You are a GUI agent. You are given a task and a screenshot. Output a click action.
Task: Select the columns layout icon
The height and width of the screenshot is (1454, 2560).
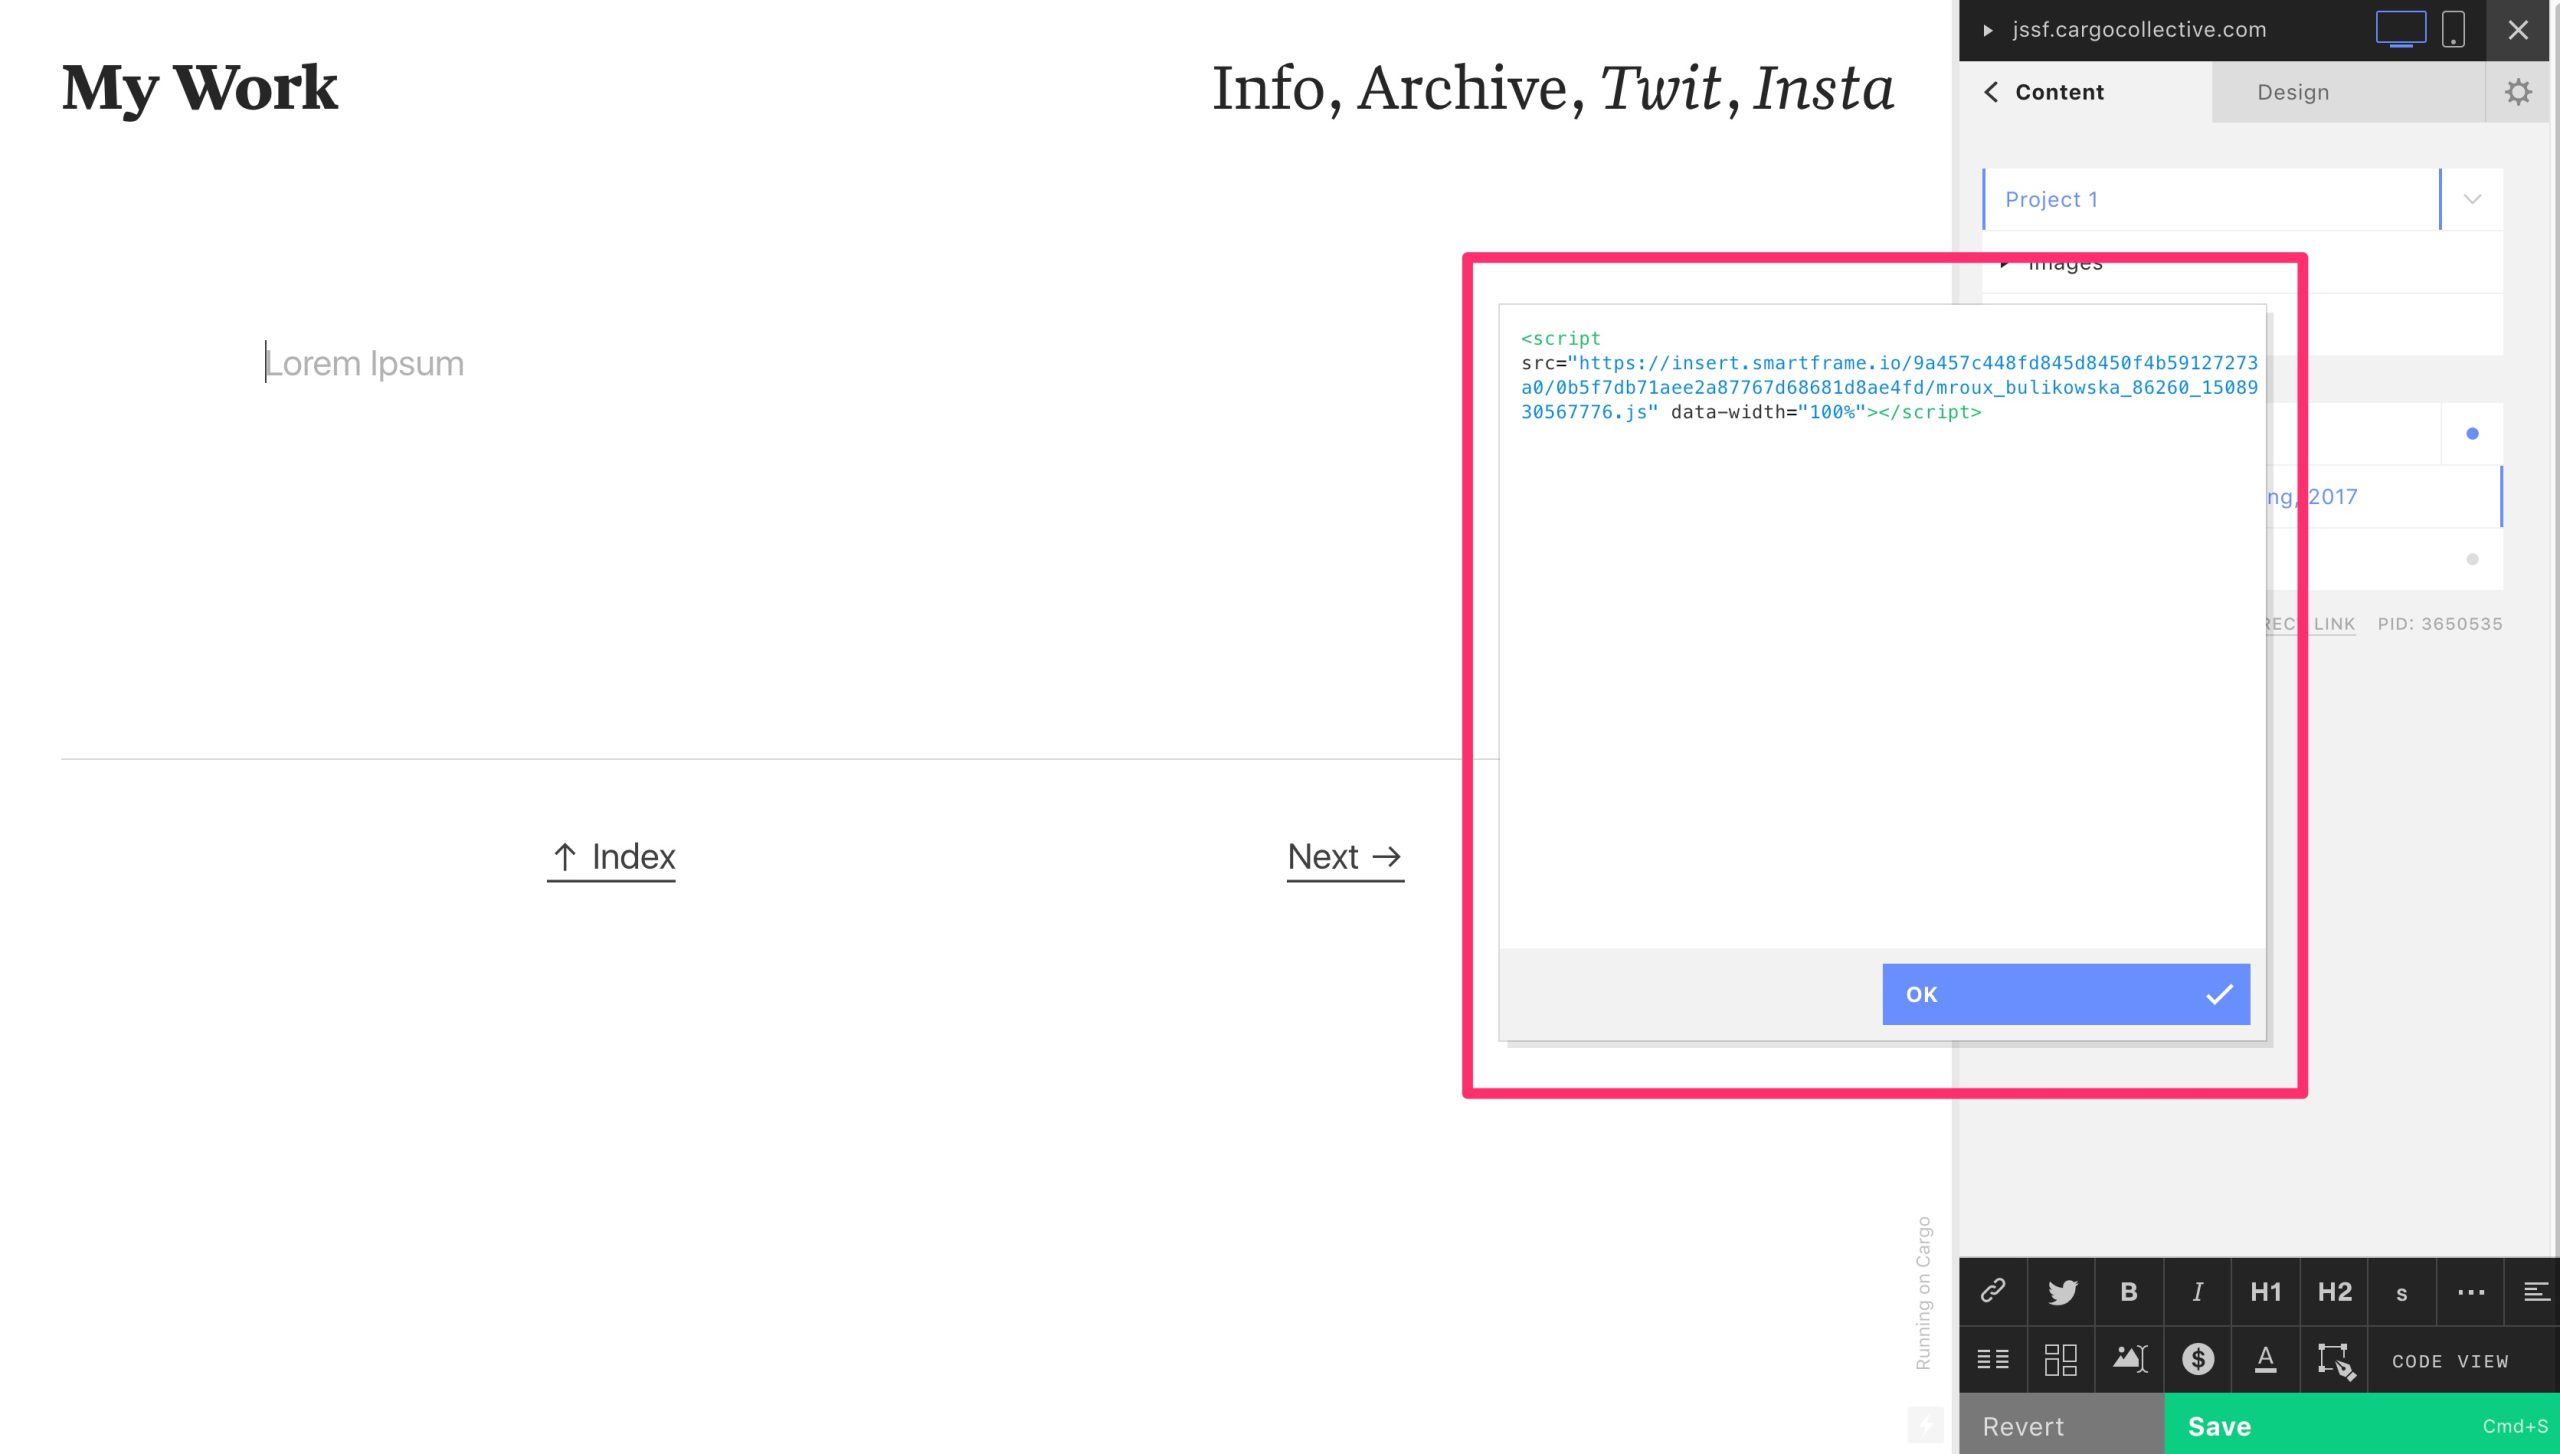pos(1992,1359)
